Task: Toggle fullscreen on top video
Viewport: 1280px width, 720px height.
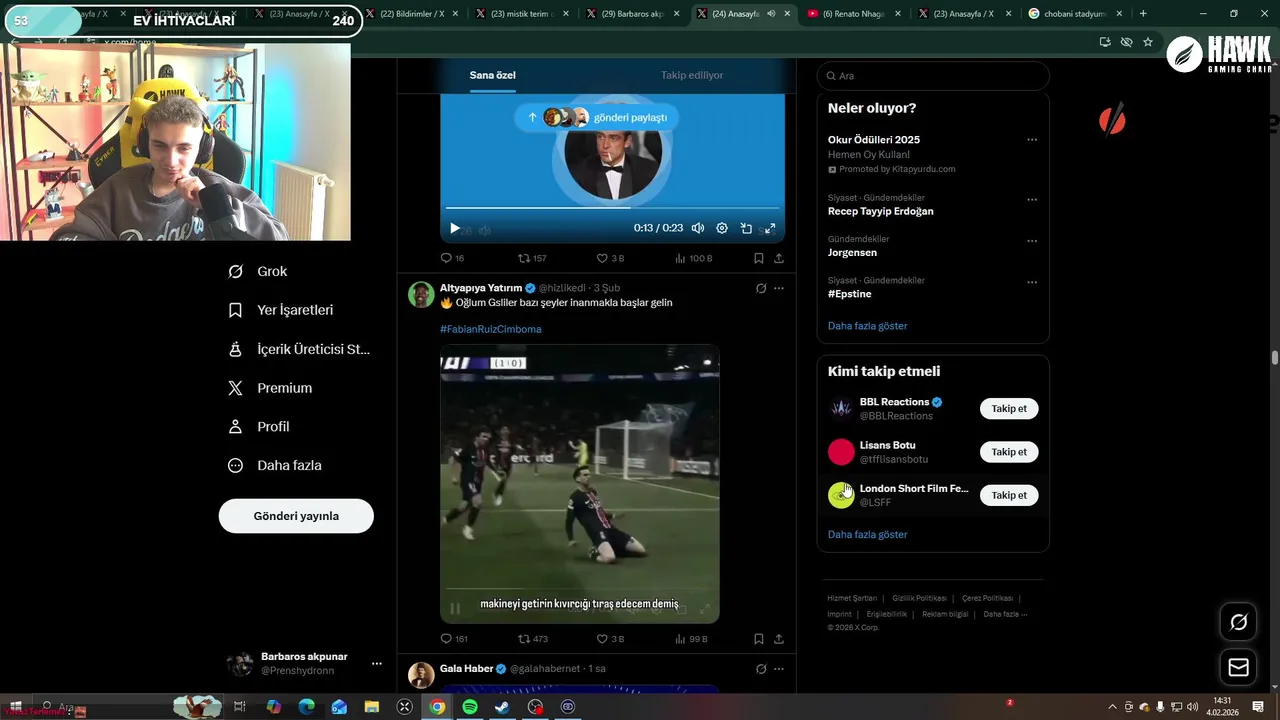Action: pyautogui.click(x=770, y=228)
